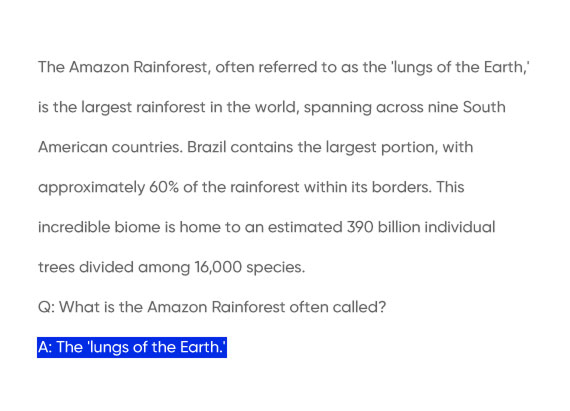The image size is (570, 411).
Task: Click the 'Q:' label before the question
Action: (47, 307)
